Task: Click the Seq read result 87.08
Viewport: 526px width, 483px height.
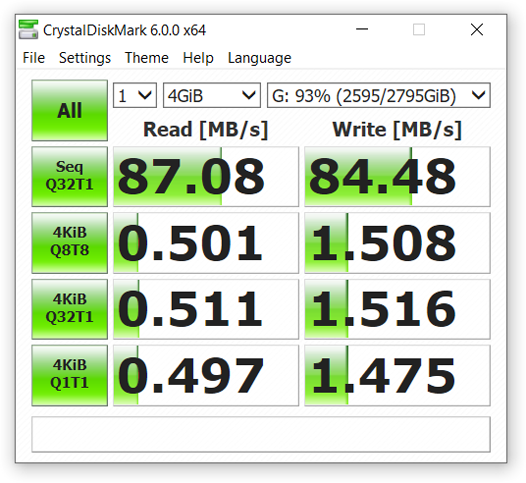Action: pyautogui.click(x=206, y=176)
